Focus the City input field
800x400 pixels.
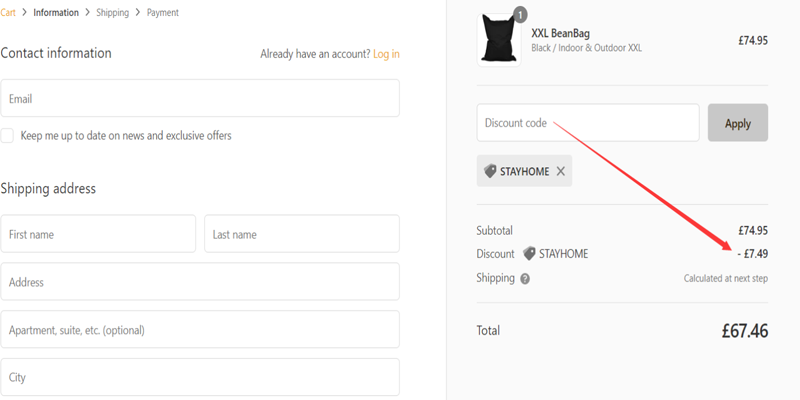click(x=200, y=377)
